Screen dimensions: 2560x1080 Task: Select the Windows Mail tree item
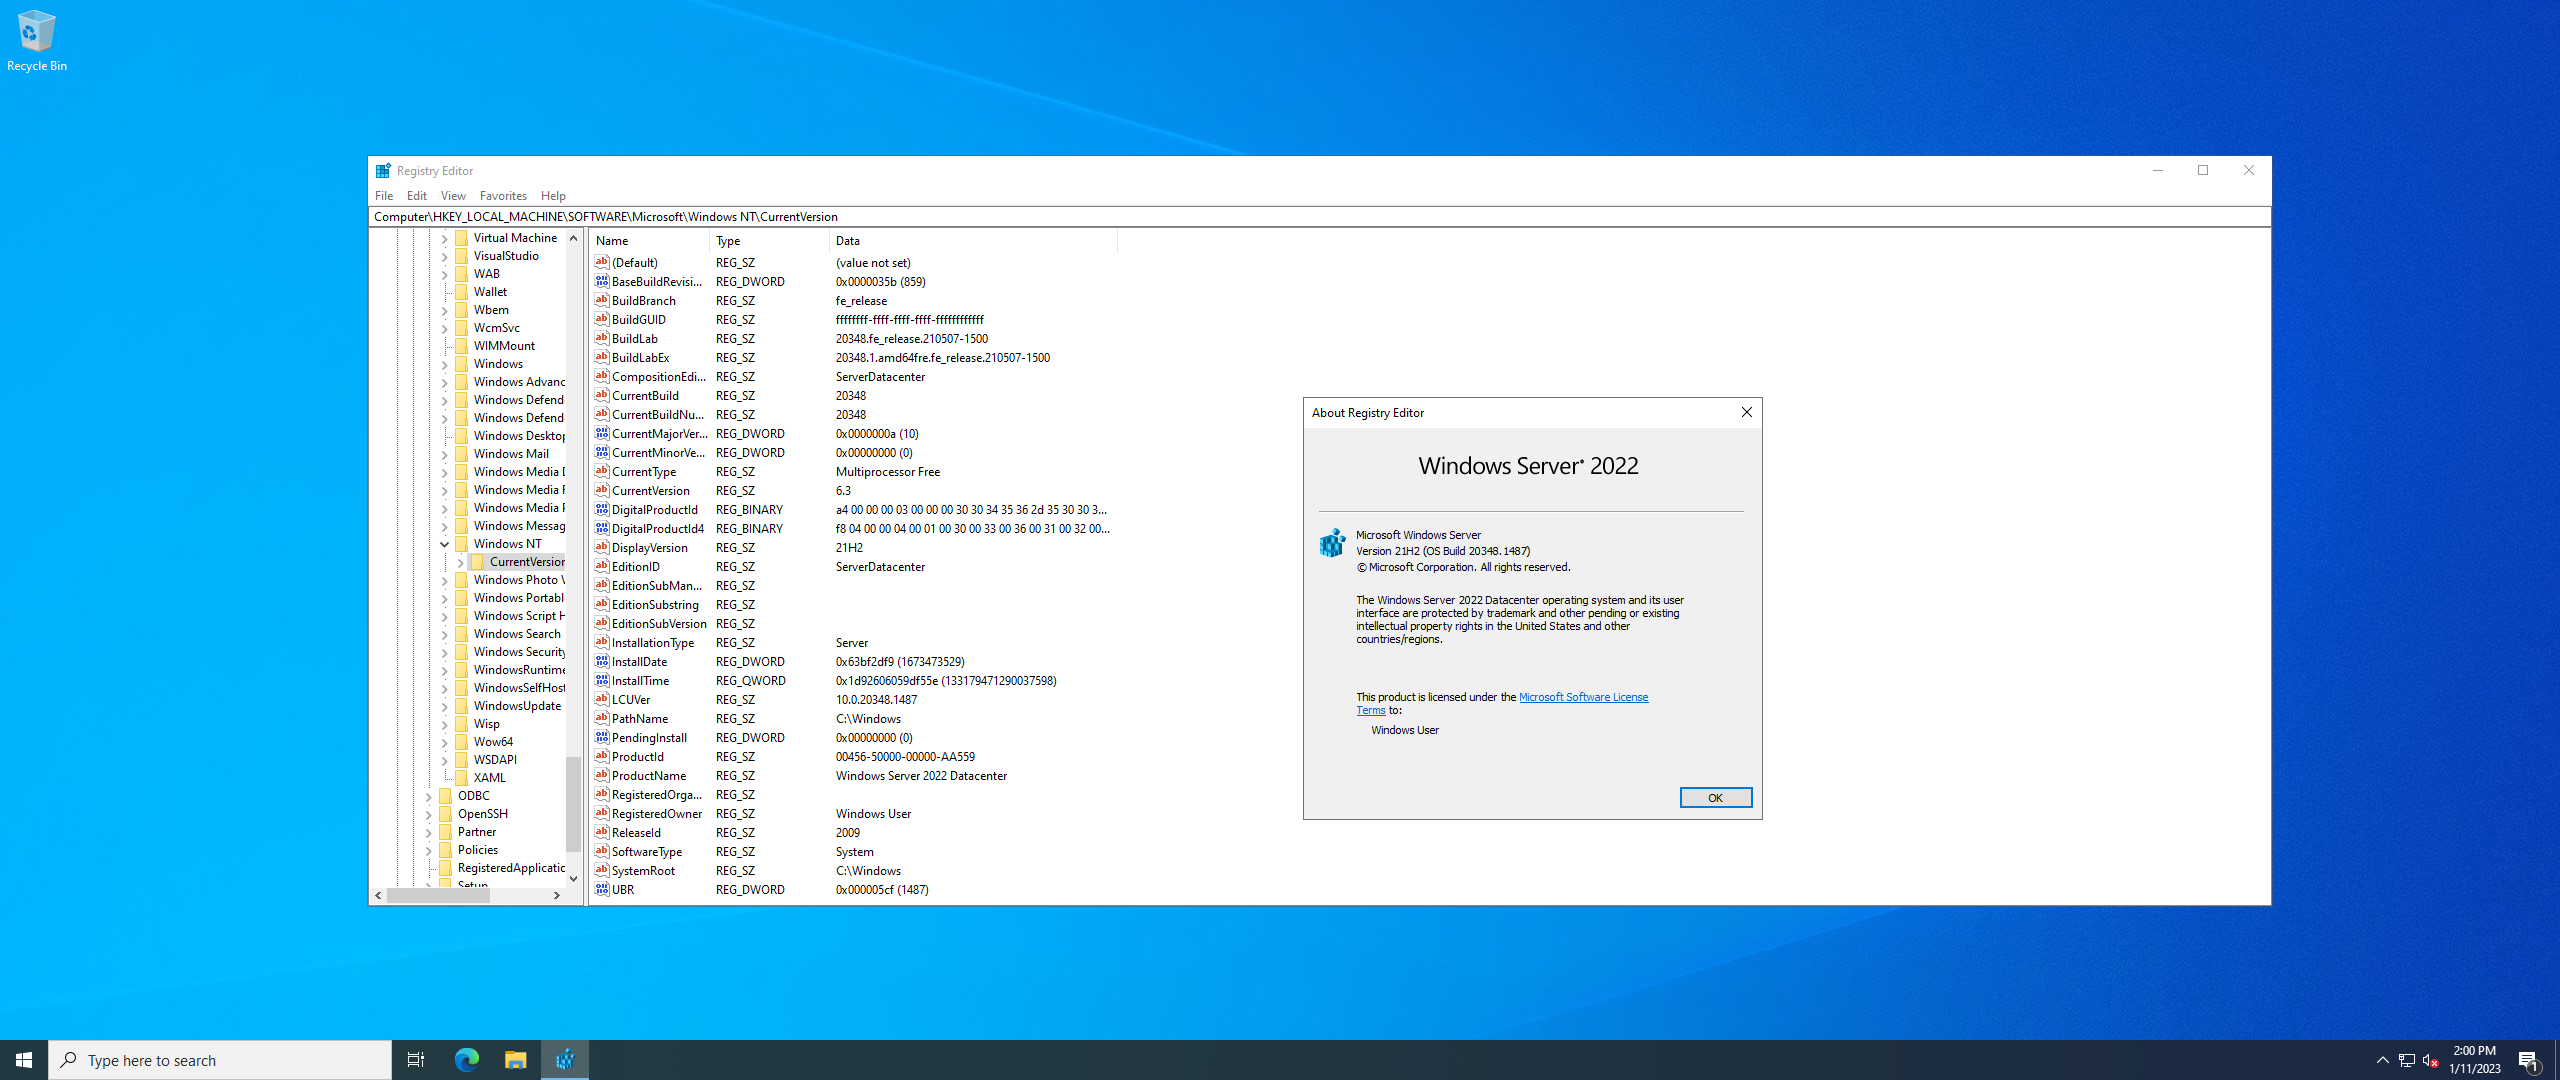coord(511,454)
